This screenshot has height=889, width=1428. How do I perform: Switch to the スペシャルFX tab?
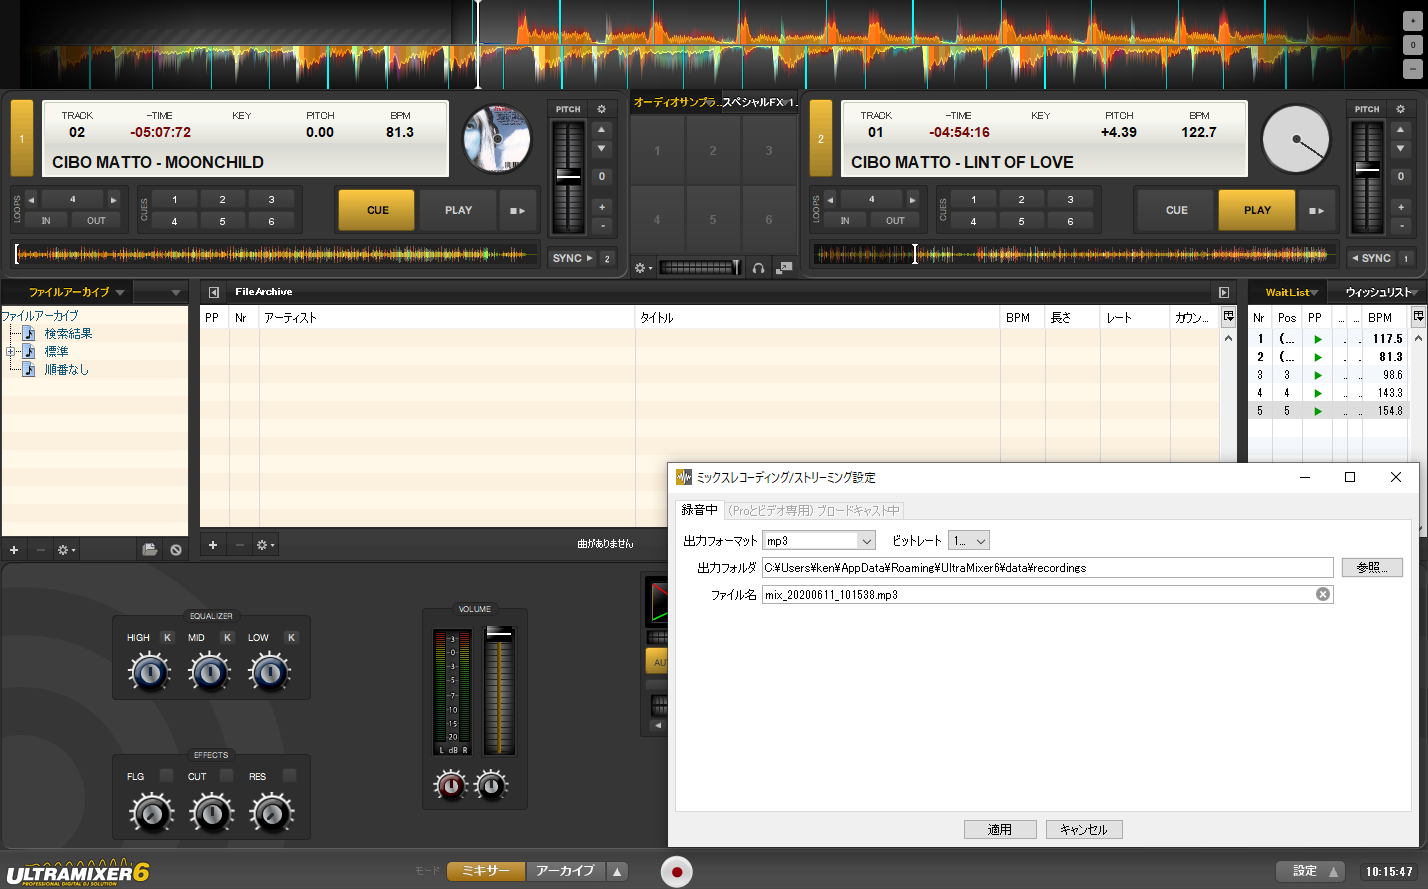click(759, 102)
